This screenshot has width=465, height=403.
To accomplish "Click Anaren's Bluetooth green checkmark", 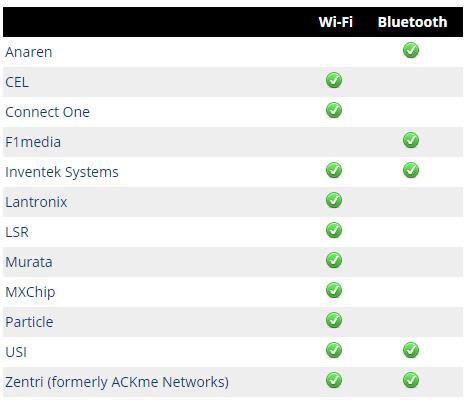I will [411, 50].
